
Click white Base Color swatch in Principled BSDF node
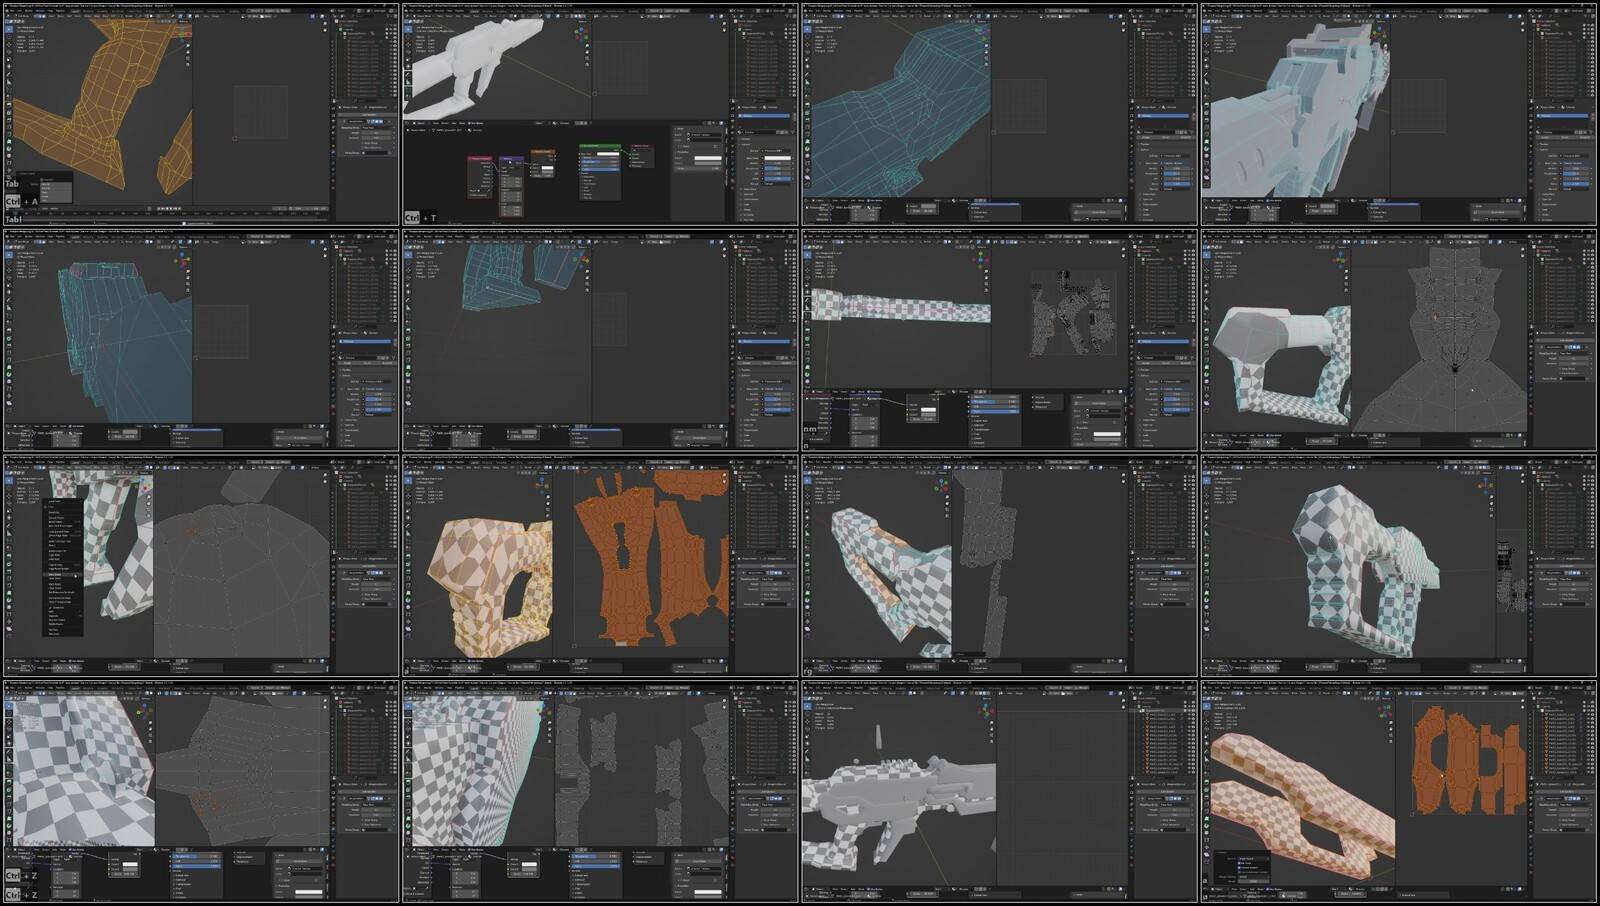point(608,154)
